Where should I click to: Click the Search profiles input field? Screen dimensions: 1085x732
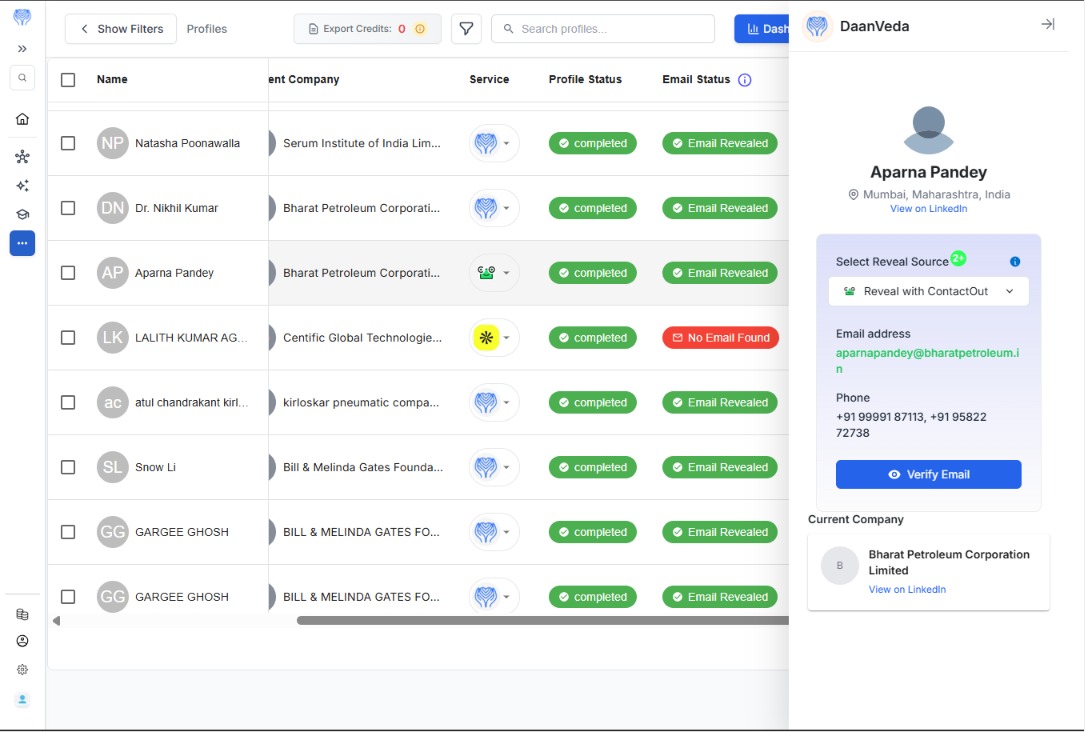tap(603, 29)
